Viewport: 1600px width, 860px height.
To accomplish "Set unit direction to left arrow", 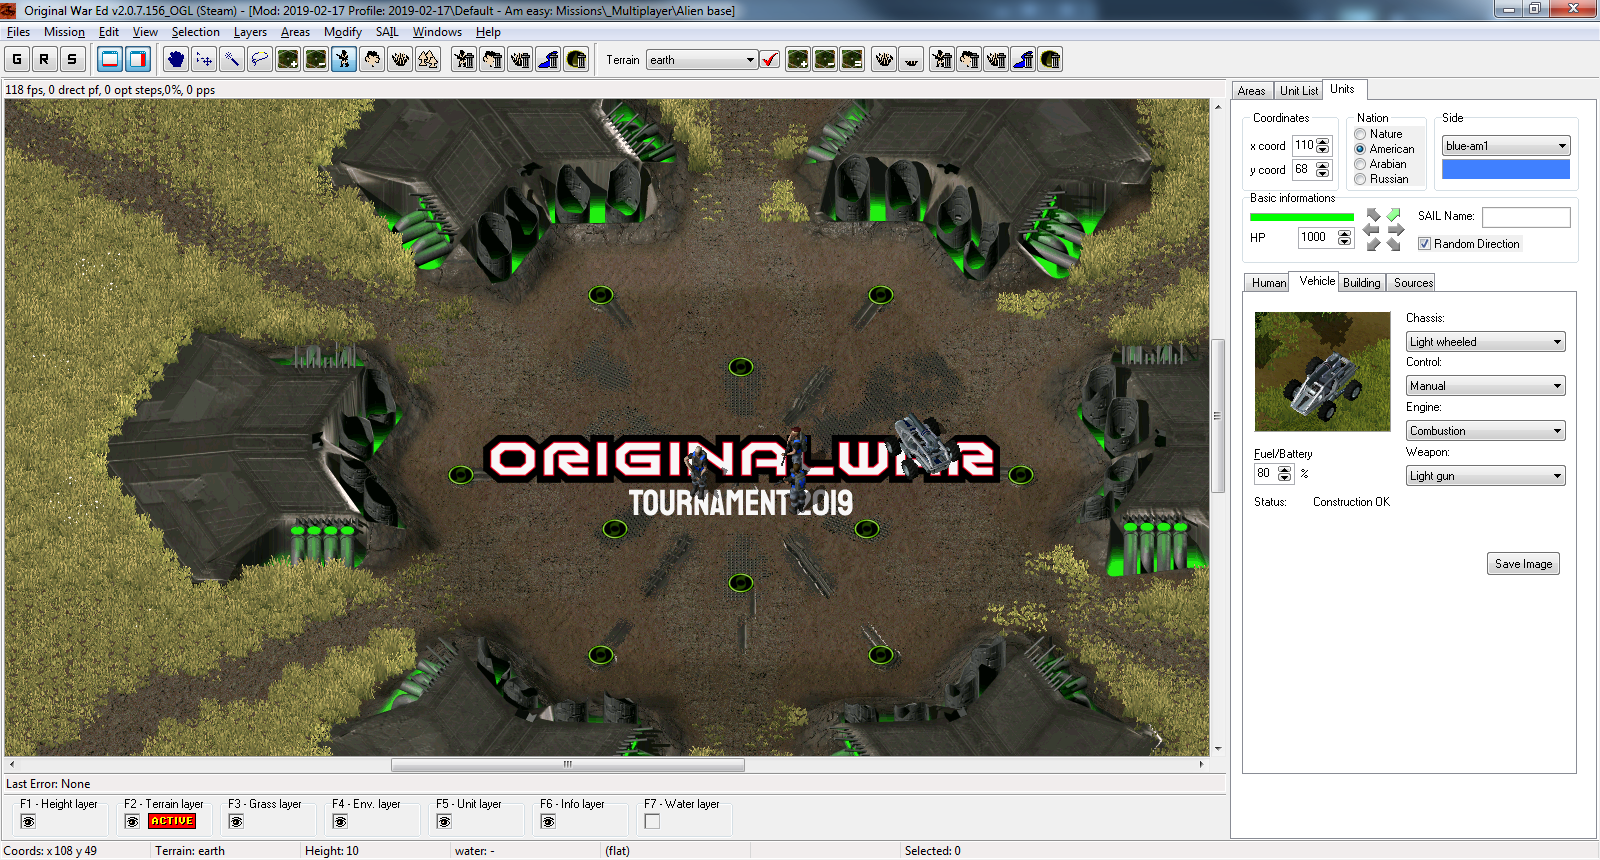I will tap(1371, 230).
